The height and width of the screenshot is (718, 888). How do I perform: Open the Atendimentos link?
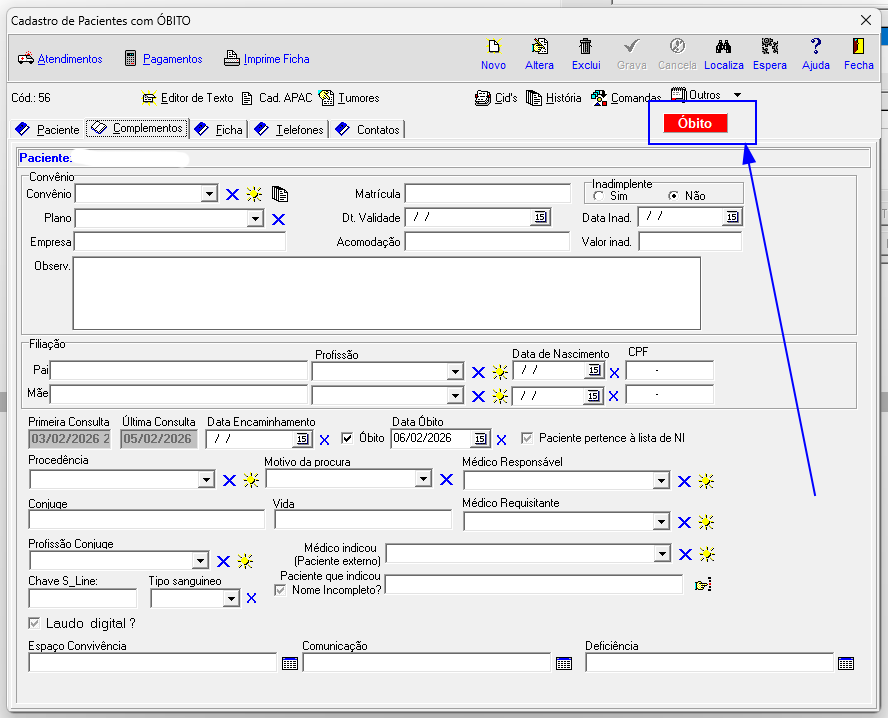tap(69, 59)
